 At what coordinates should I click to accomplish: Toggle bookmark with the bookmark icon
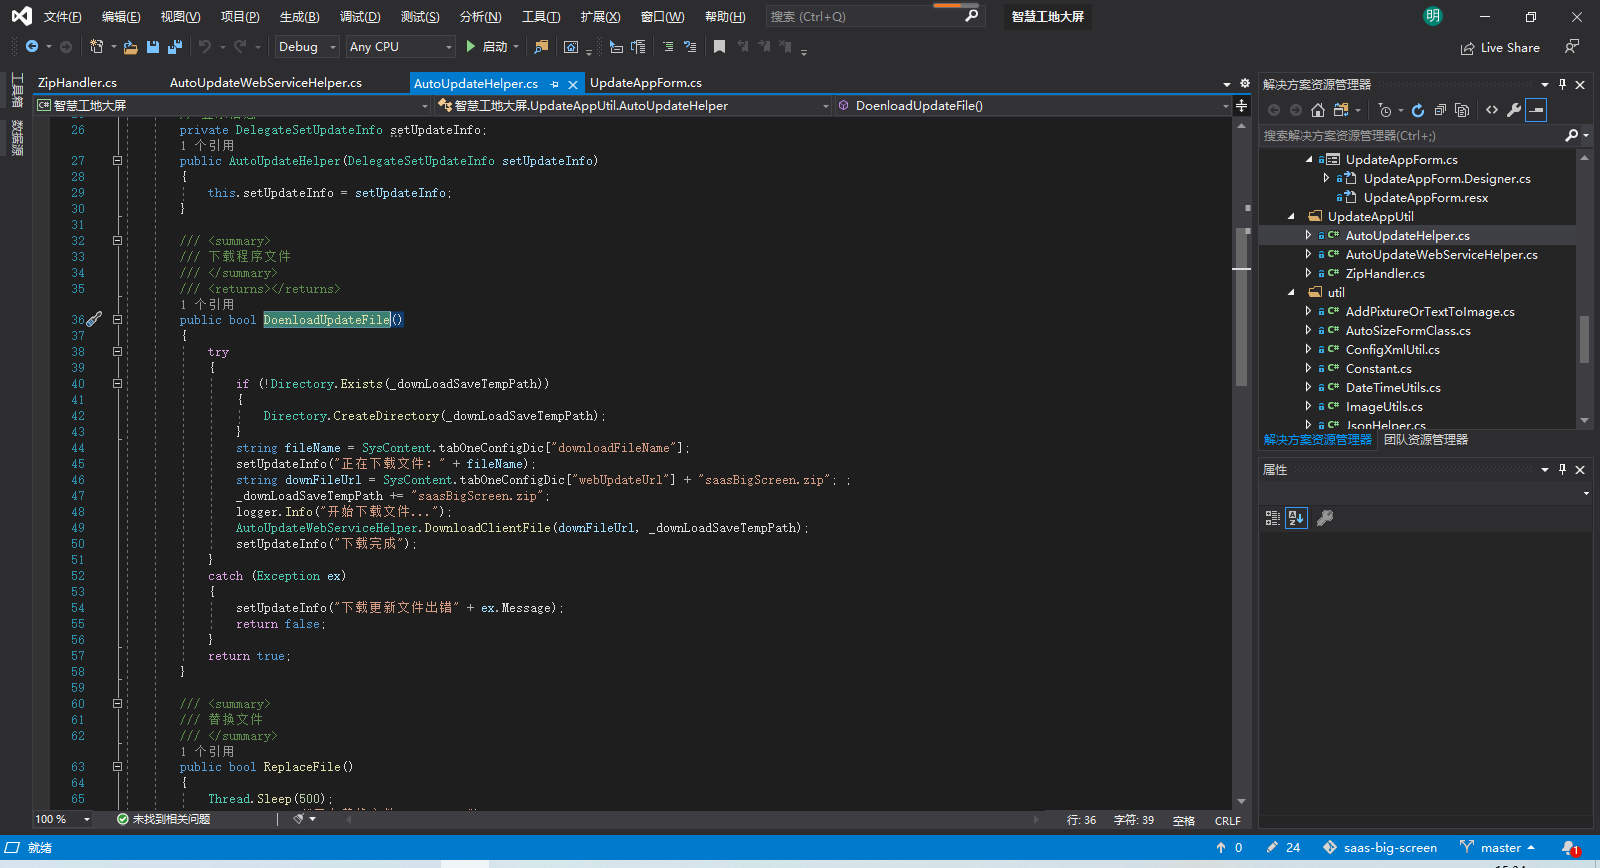(719, 47)
